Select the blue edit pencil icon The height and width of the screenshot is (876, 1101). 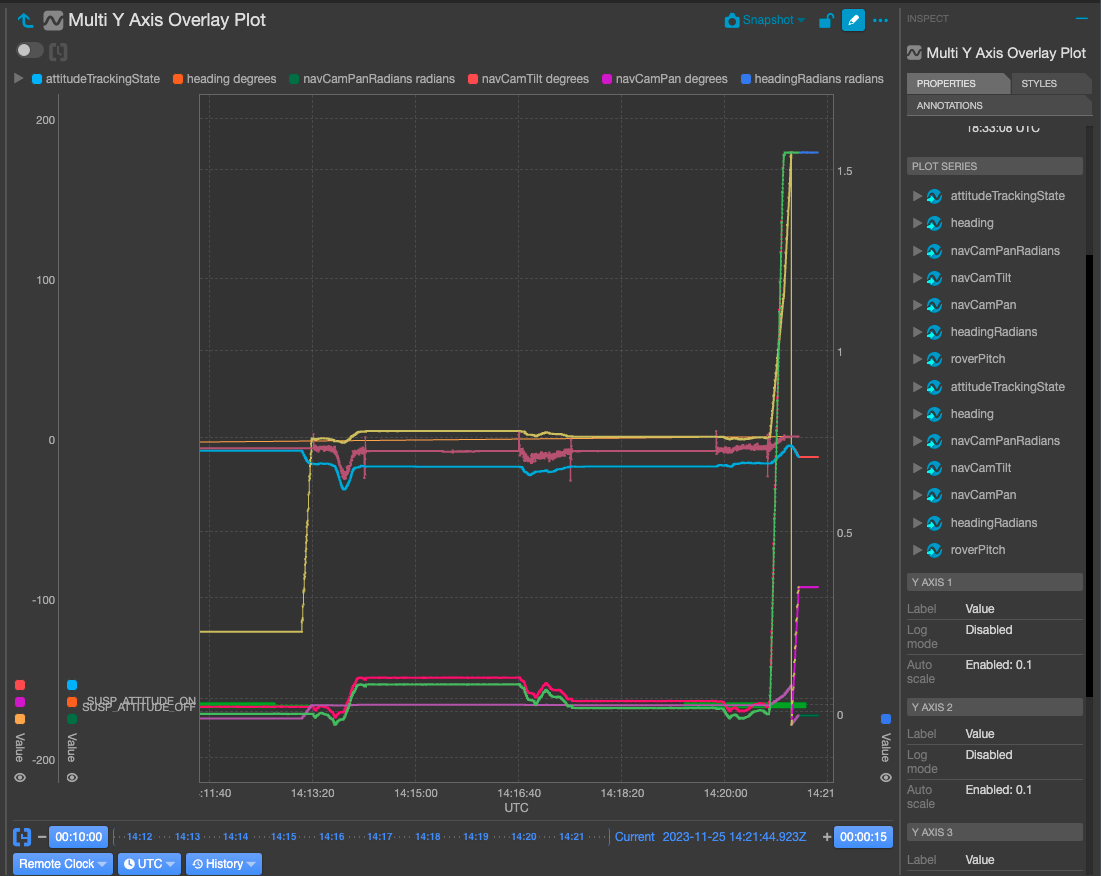853,20
